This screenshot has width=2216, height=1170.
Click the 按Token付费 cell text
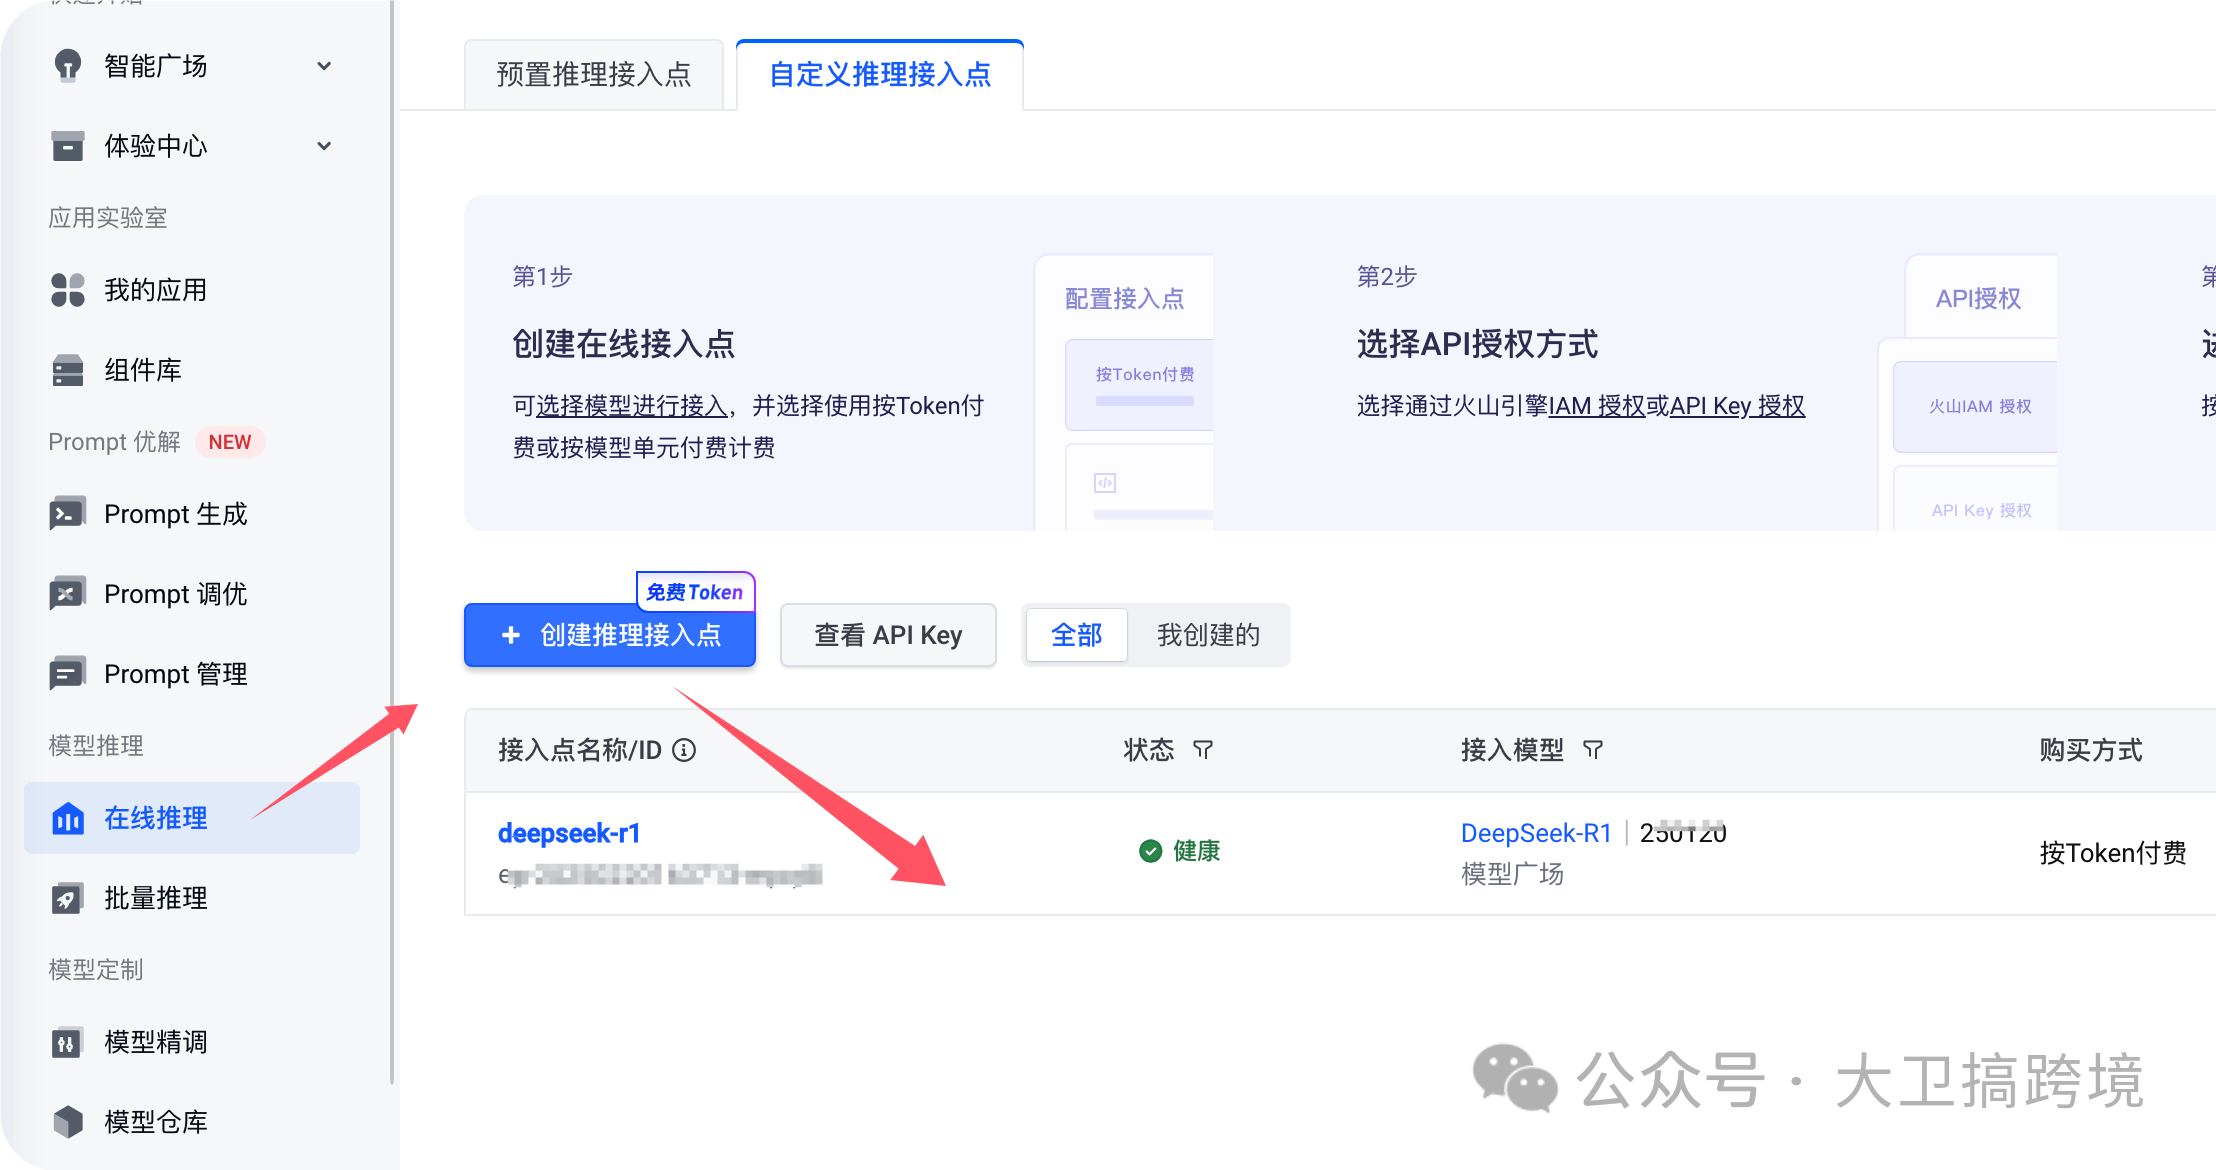[2113, 853]
